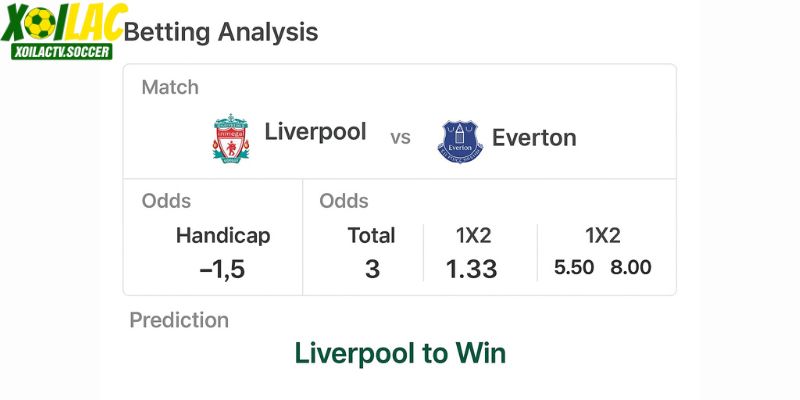Click the Match section label
This screenshot has height=400, width=800.
pos(170,87)
